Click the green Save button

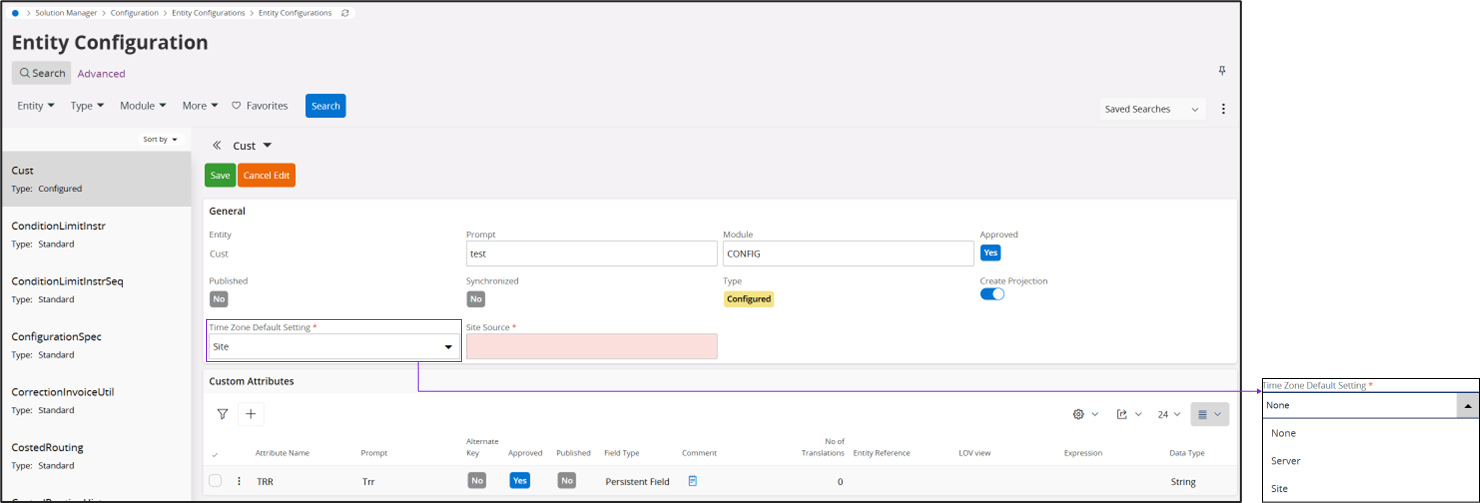[220, 175]
